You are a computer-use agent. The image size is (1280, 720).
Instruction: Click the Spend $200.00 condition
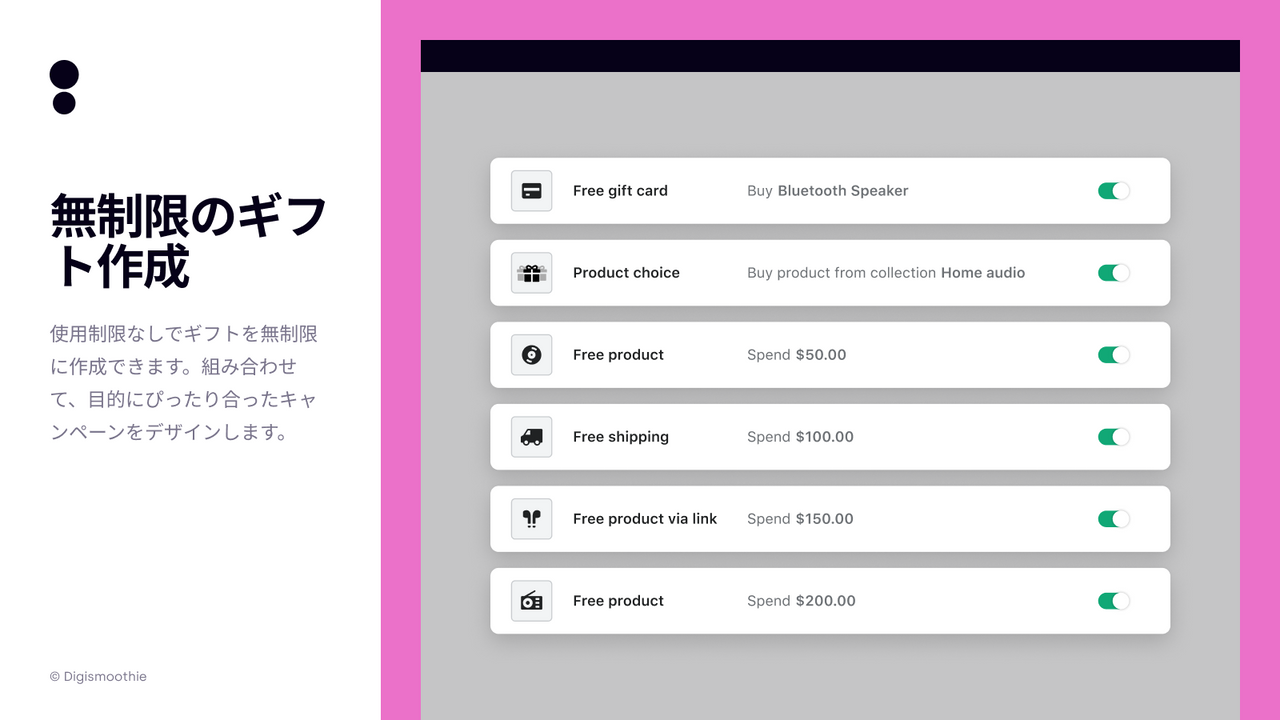click(x=801, y=601)
